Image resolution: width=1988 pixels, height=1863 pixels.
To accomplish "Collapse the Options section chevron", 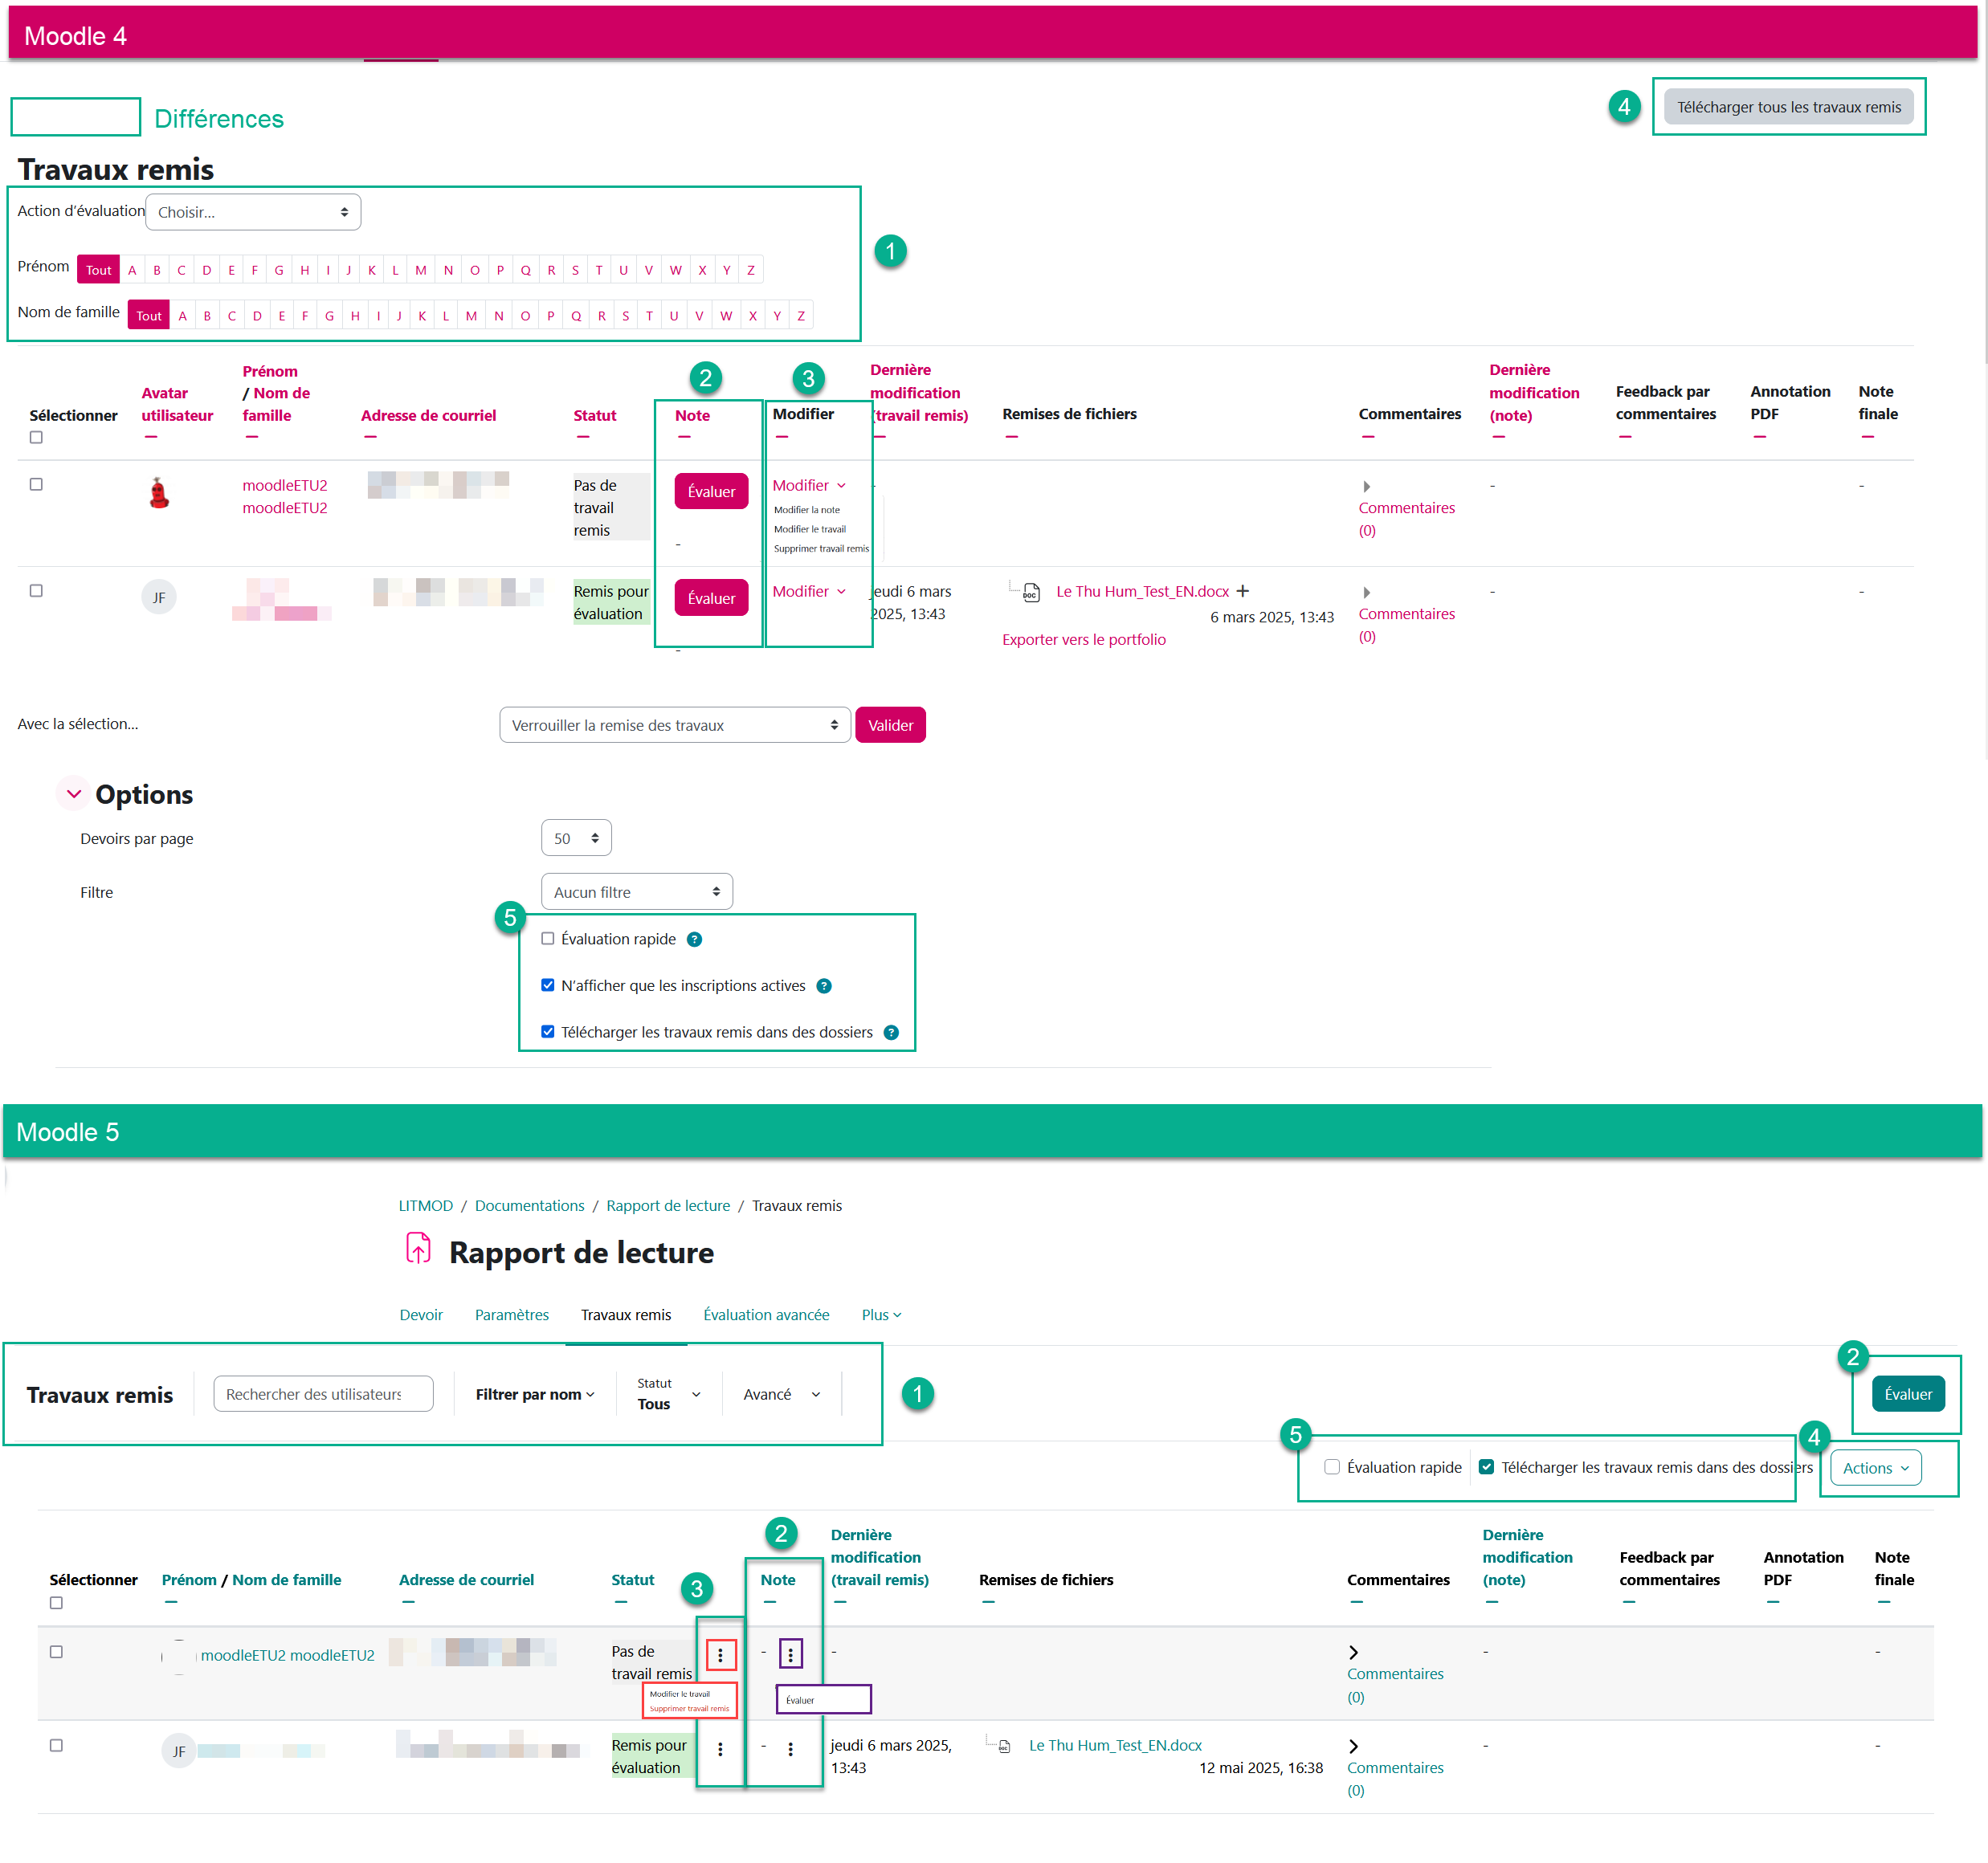I will click(74, 794).
